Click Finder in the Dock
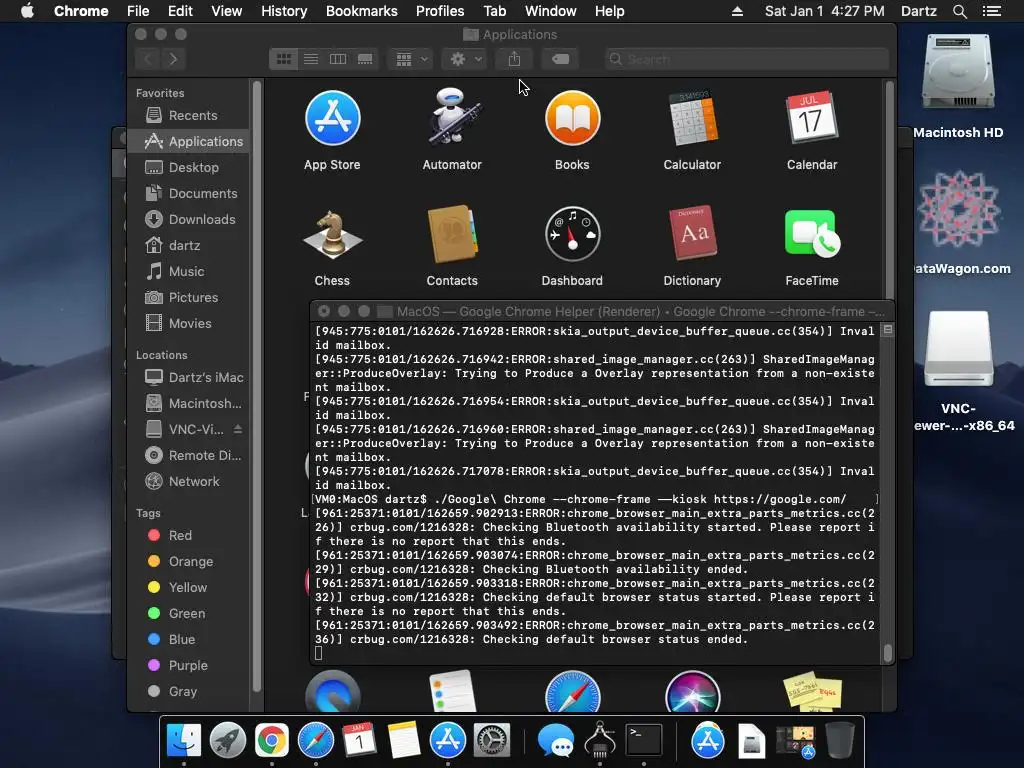 pyautogui.click(x=184, y=740)
